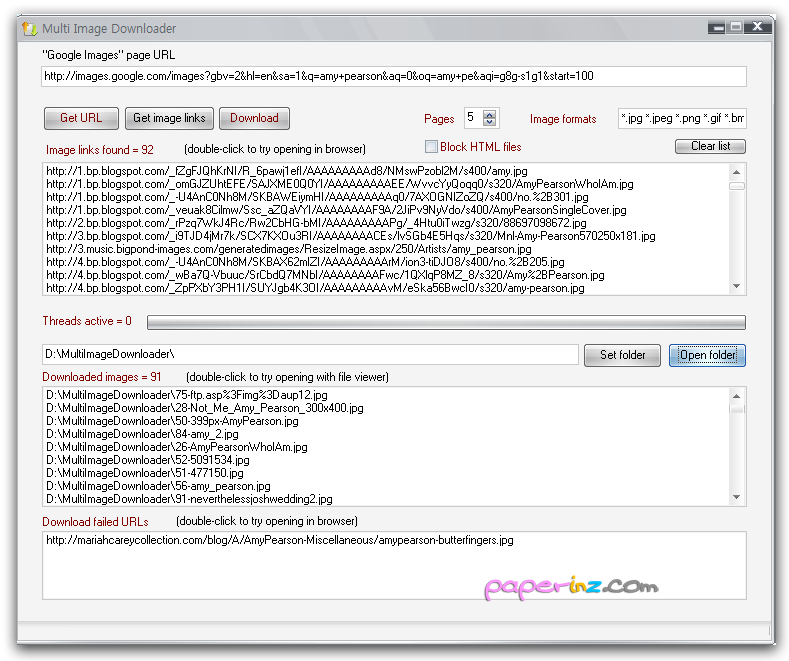
Task: Select link ending AmyPearsonSingleCover.jpg
Action: click(x=336, y=210)
